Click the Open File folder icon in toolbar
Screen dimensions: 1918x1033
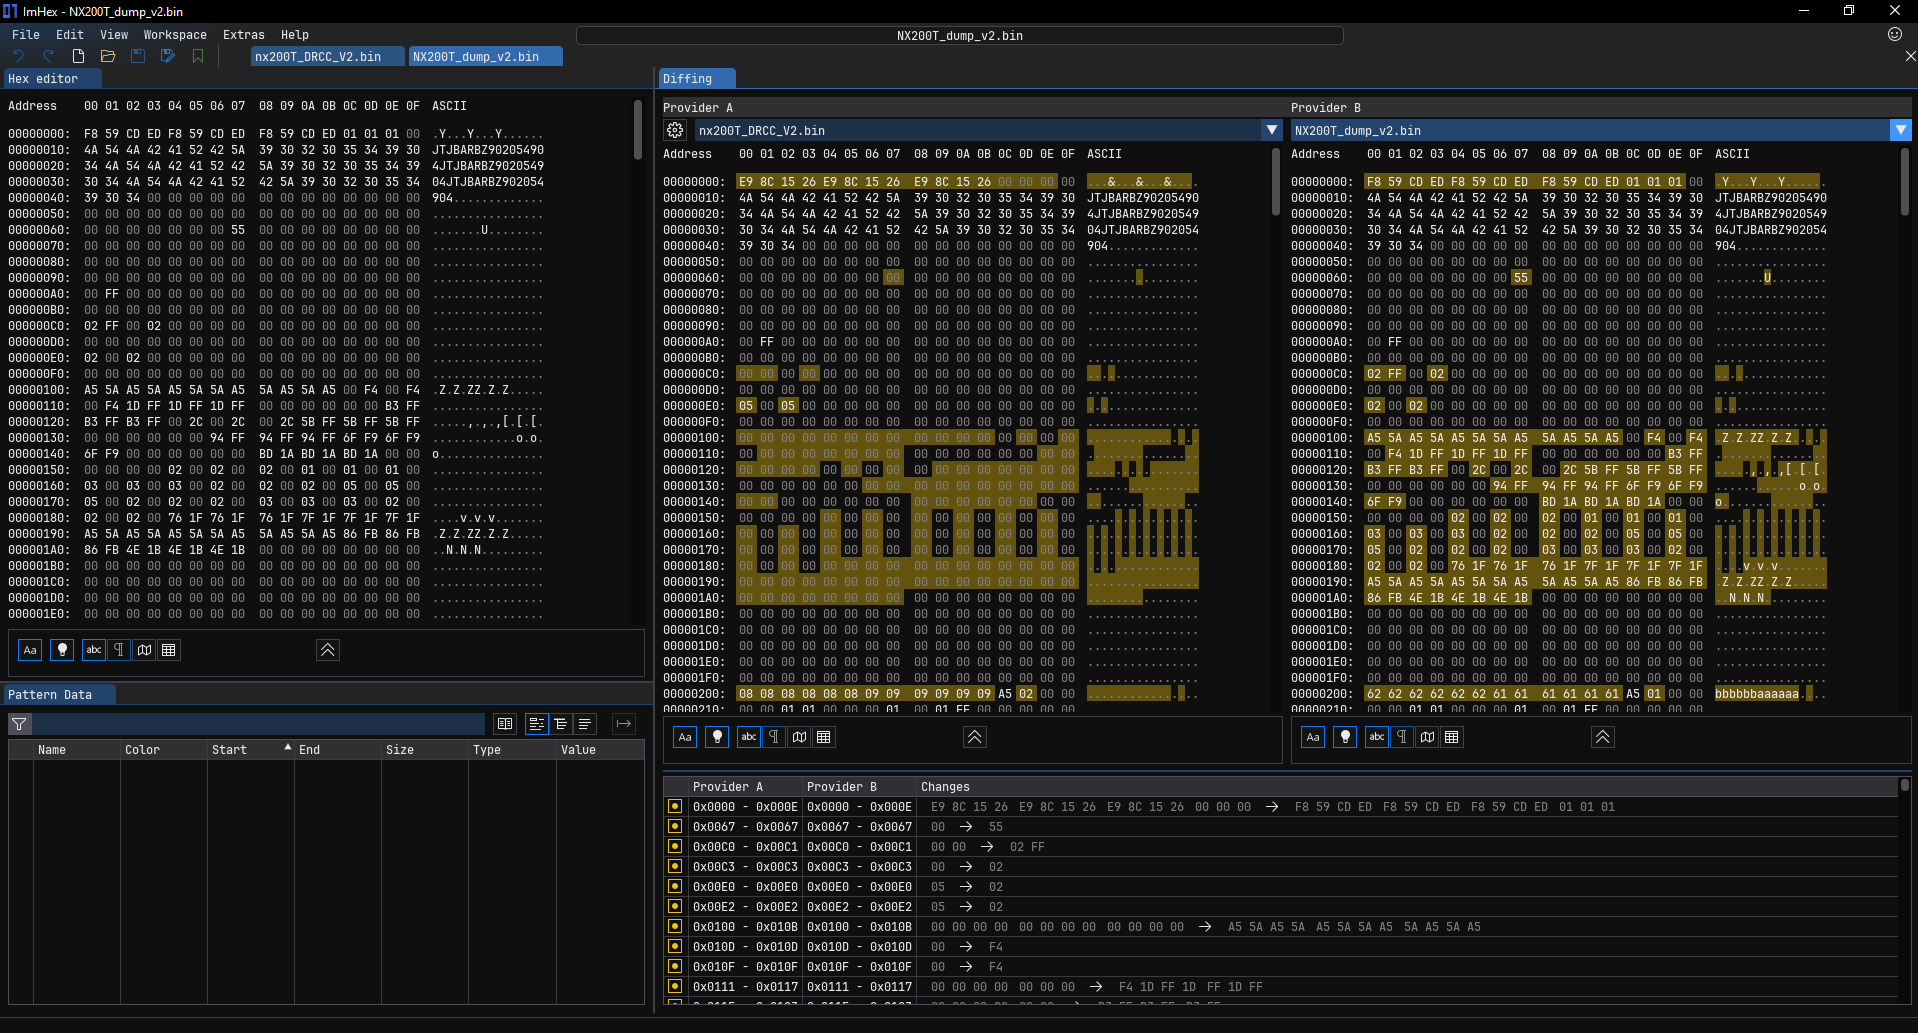tap(108, 57)
